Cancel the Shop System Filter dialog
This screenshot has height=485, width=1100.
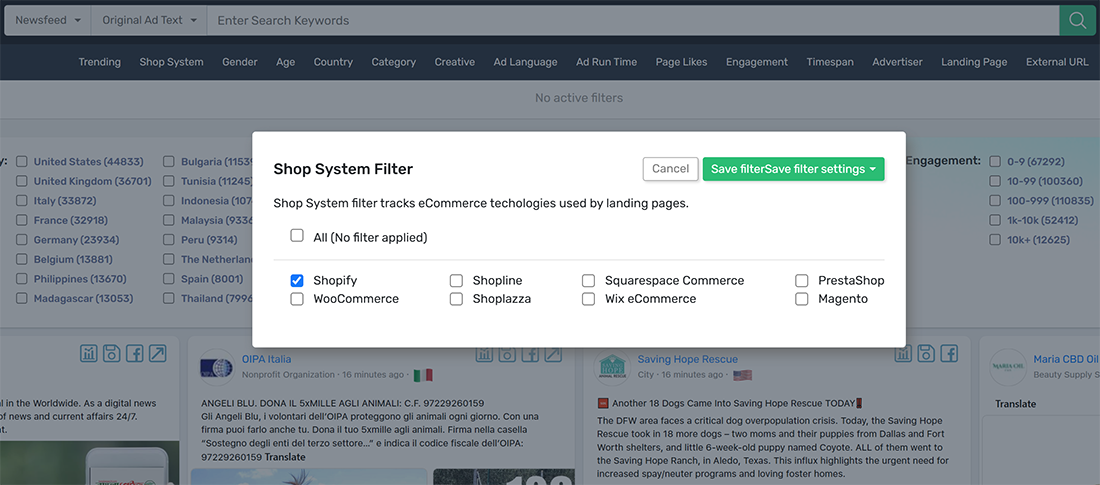(671, 168)
